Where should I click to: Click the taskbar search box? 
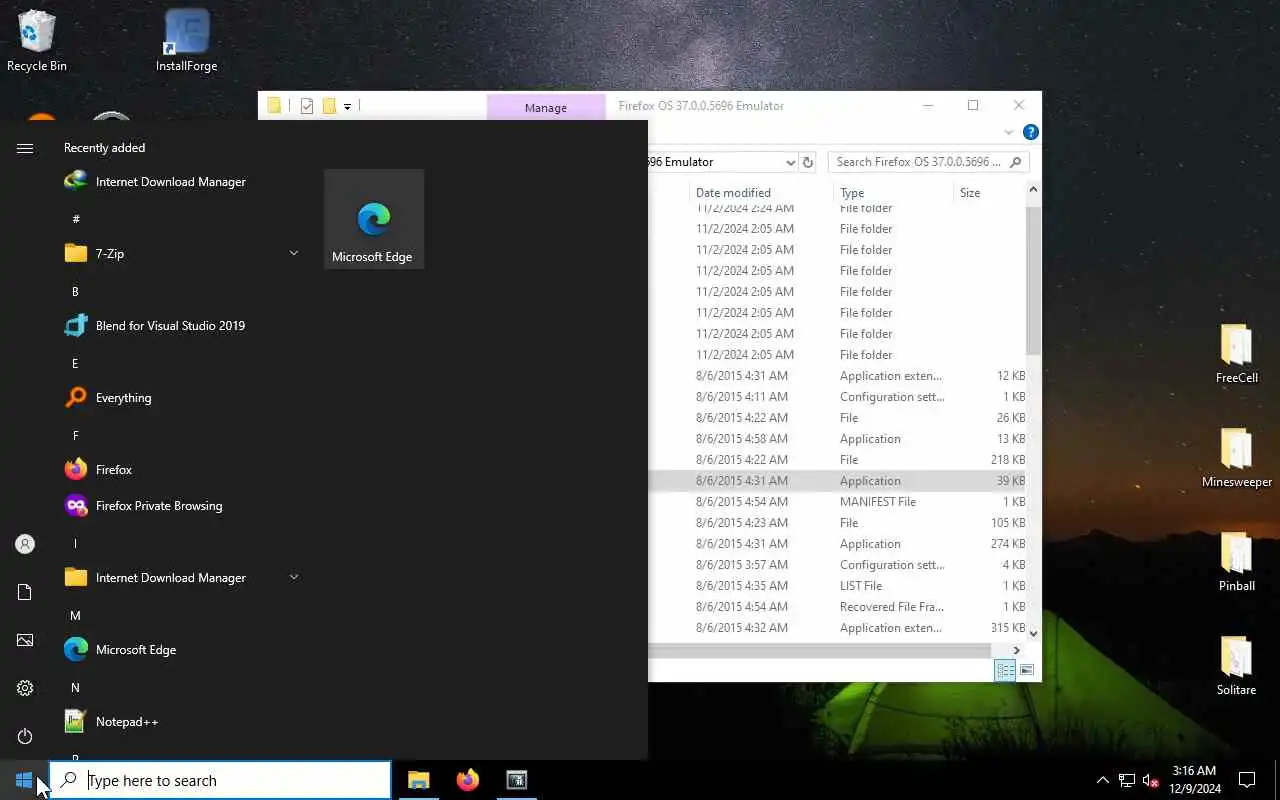click(220, 780)
